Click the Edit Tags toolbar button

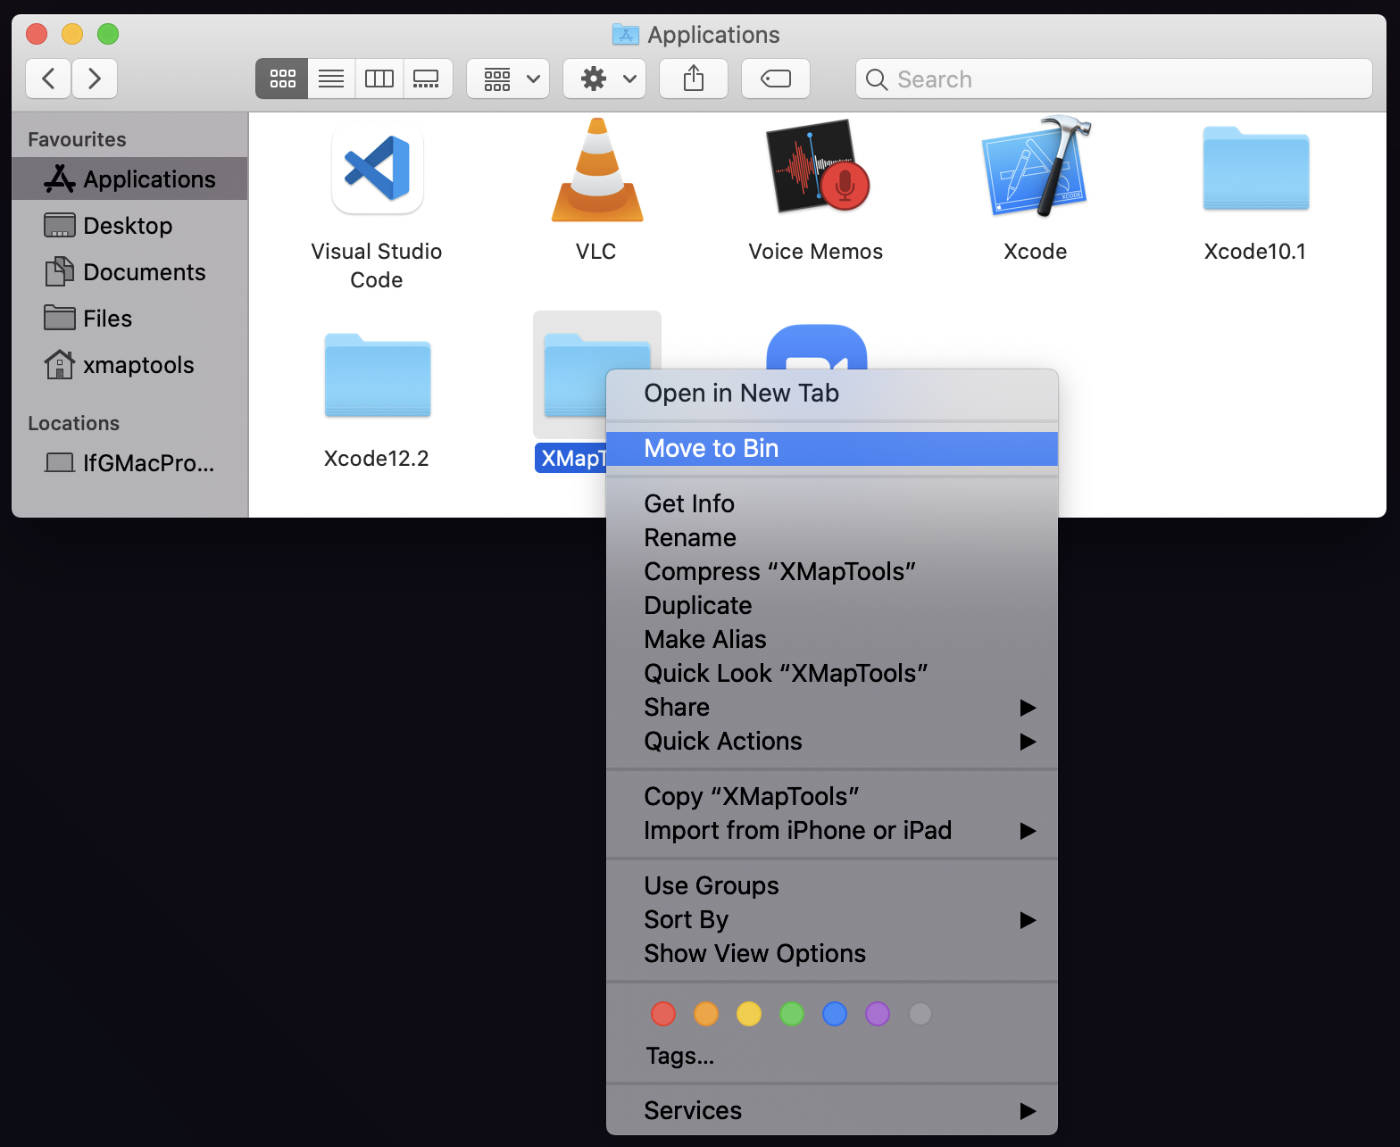tap(775, 79)
